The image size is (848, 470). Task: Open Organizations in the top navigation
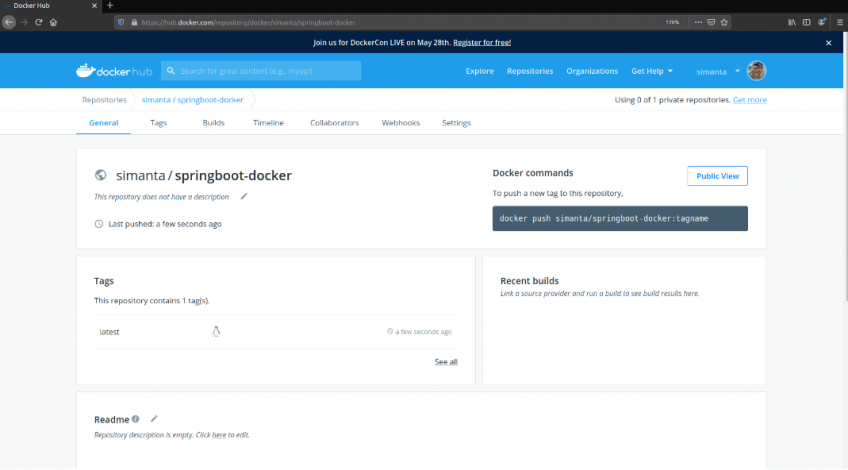[592, 71]
